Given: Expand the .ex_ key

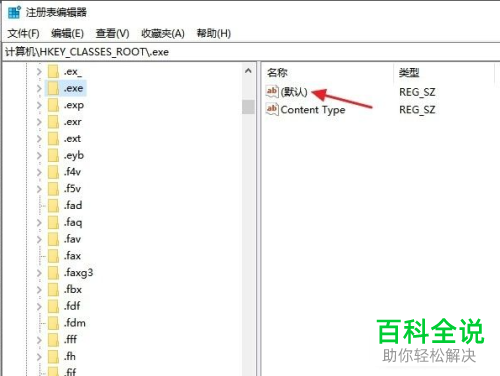Looking at the screenshot, I should tap(39, 72).
